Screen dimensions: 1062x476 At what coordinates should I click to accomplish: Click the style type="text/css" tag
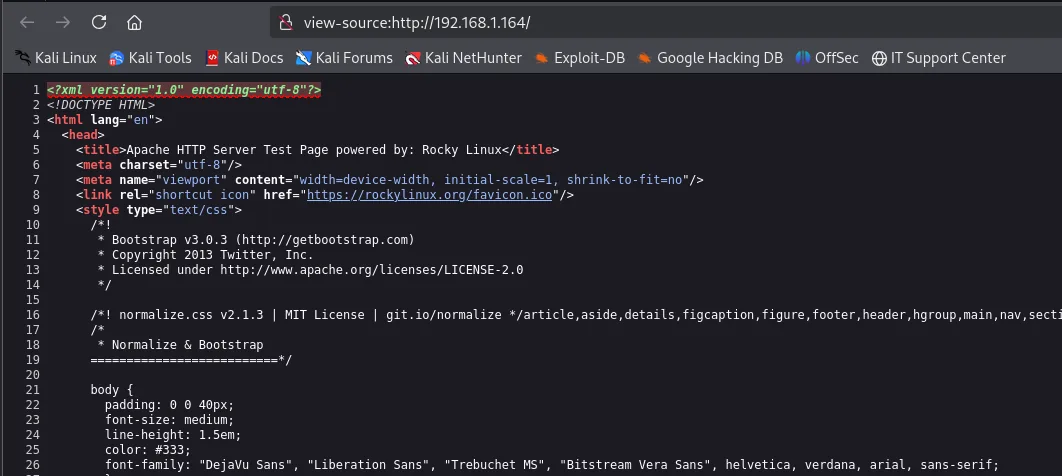click(158, 210)
